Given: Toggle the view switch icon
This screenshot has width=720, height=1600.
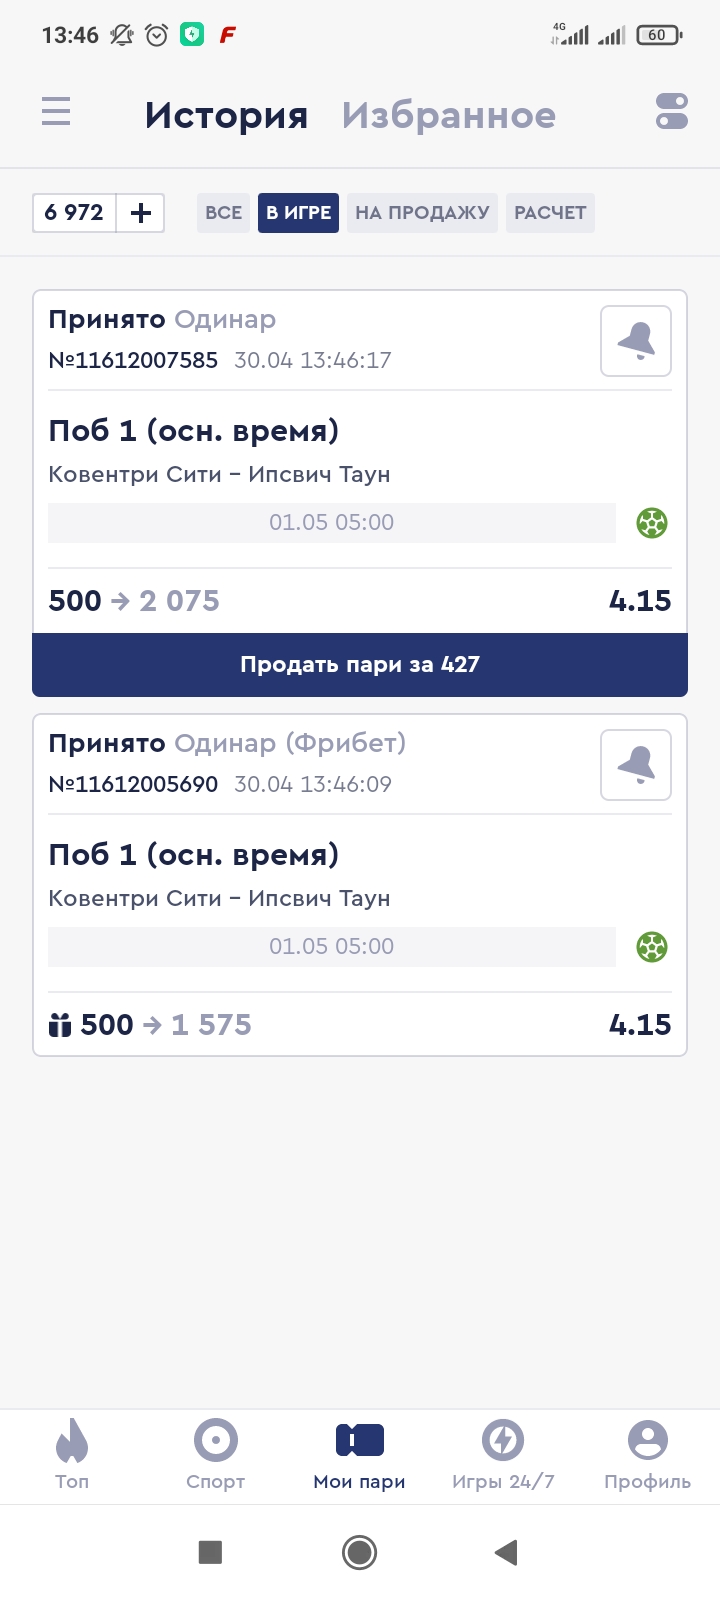Looking at the screenshot, I should pyautogui.click(x=672, y=111).
